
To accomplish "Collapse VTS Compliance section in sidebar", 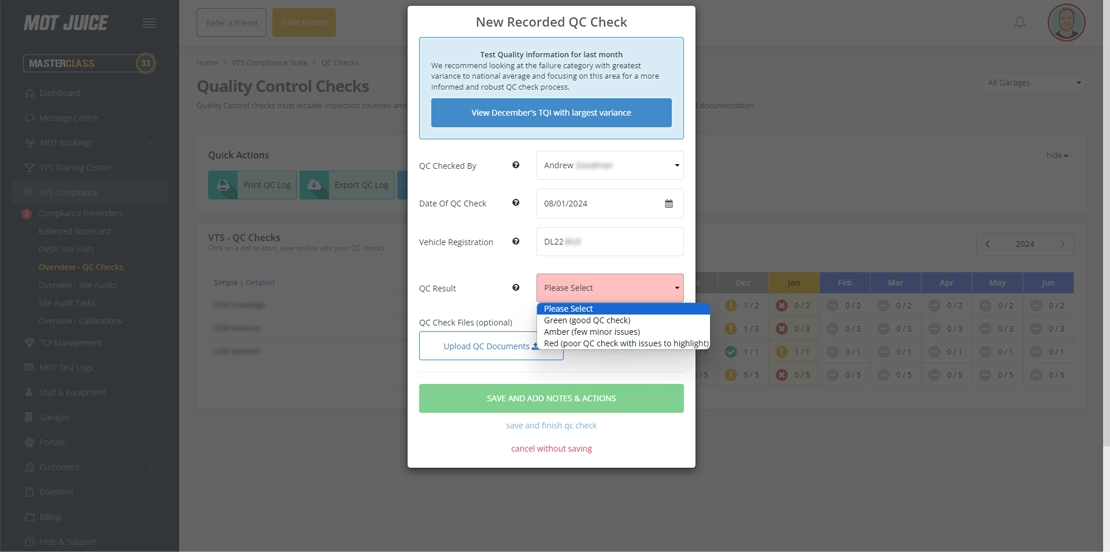I will coord(89,192).
